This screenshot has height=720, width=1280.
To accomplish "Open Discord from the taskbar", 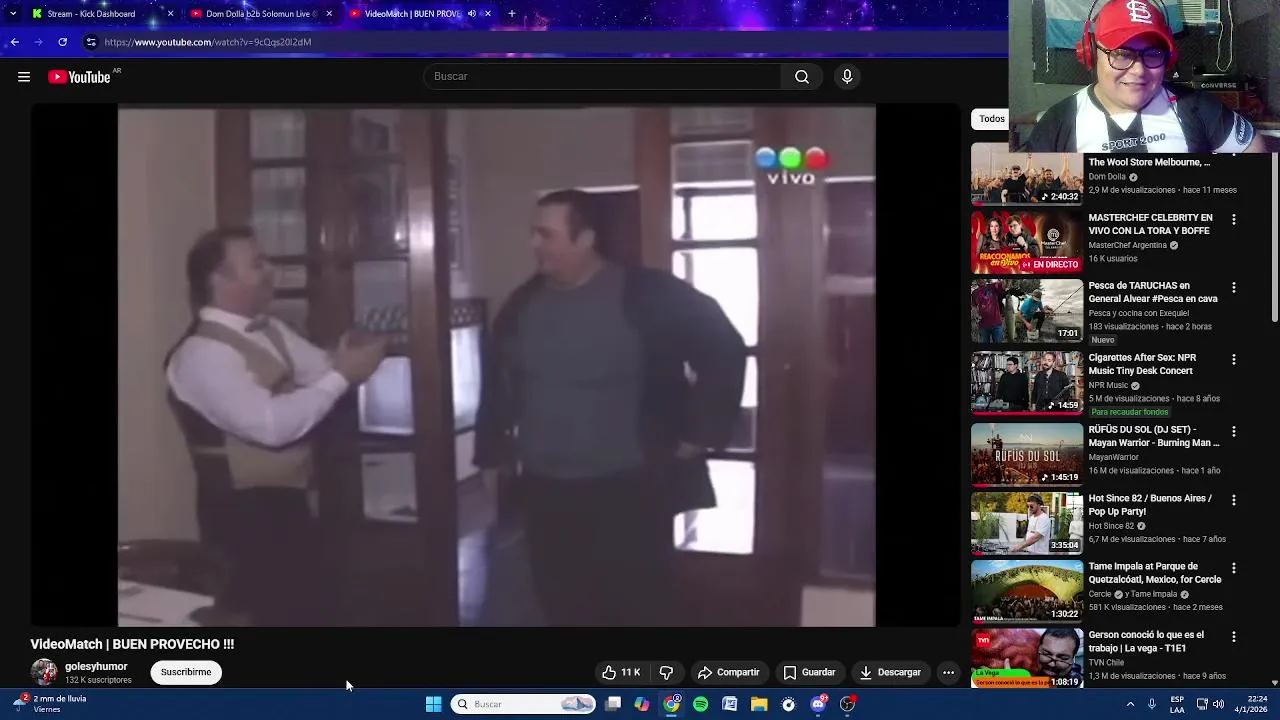I will click(818, 704).
